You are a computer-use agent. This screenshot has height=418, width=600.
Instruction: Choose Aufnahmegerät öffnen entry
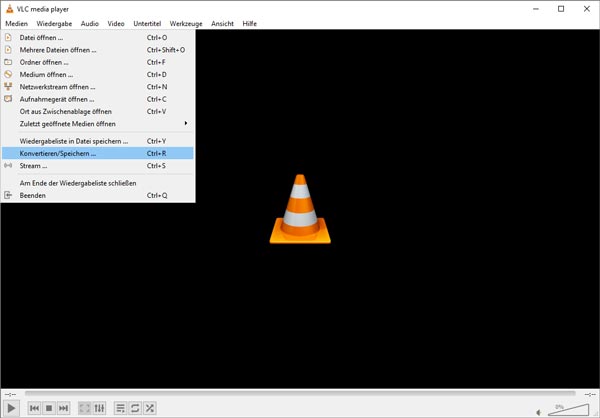98,99
